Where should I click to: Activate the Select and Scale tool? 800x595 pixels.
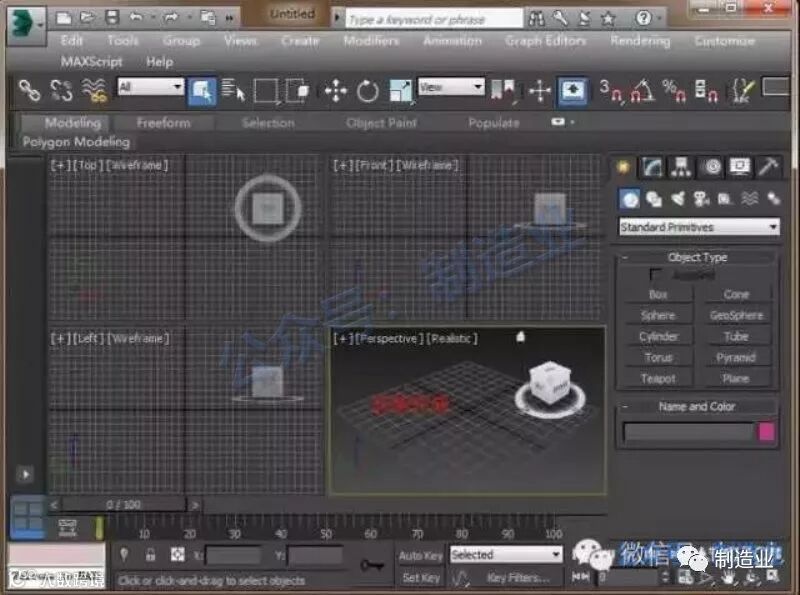(401, 91)
